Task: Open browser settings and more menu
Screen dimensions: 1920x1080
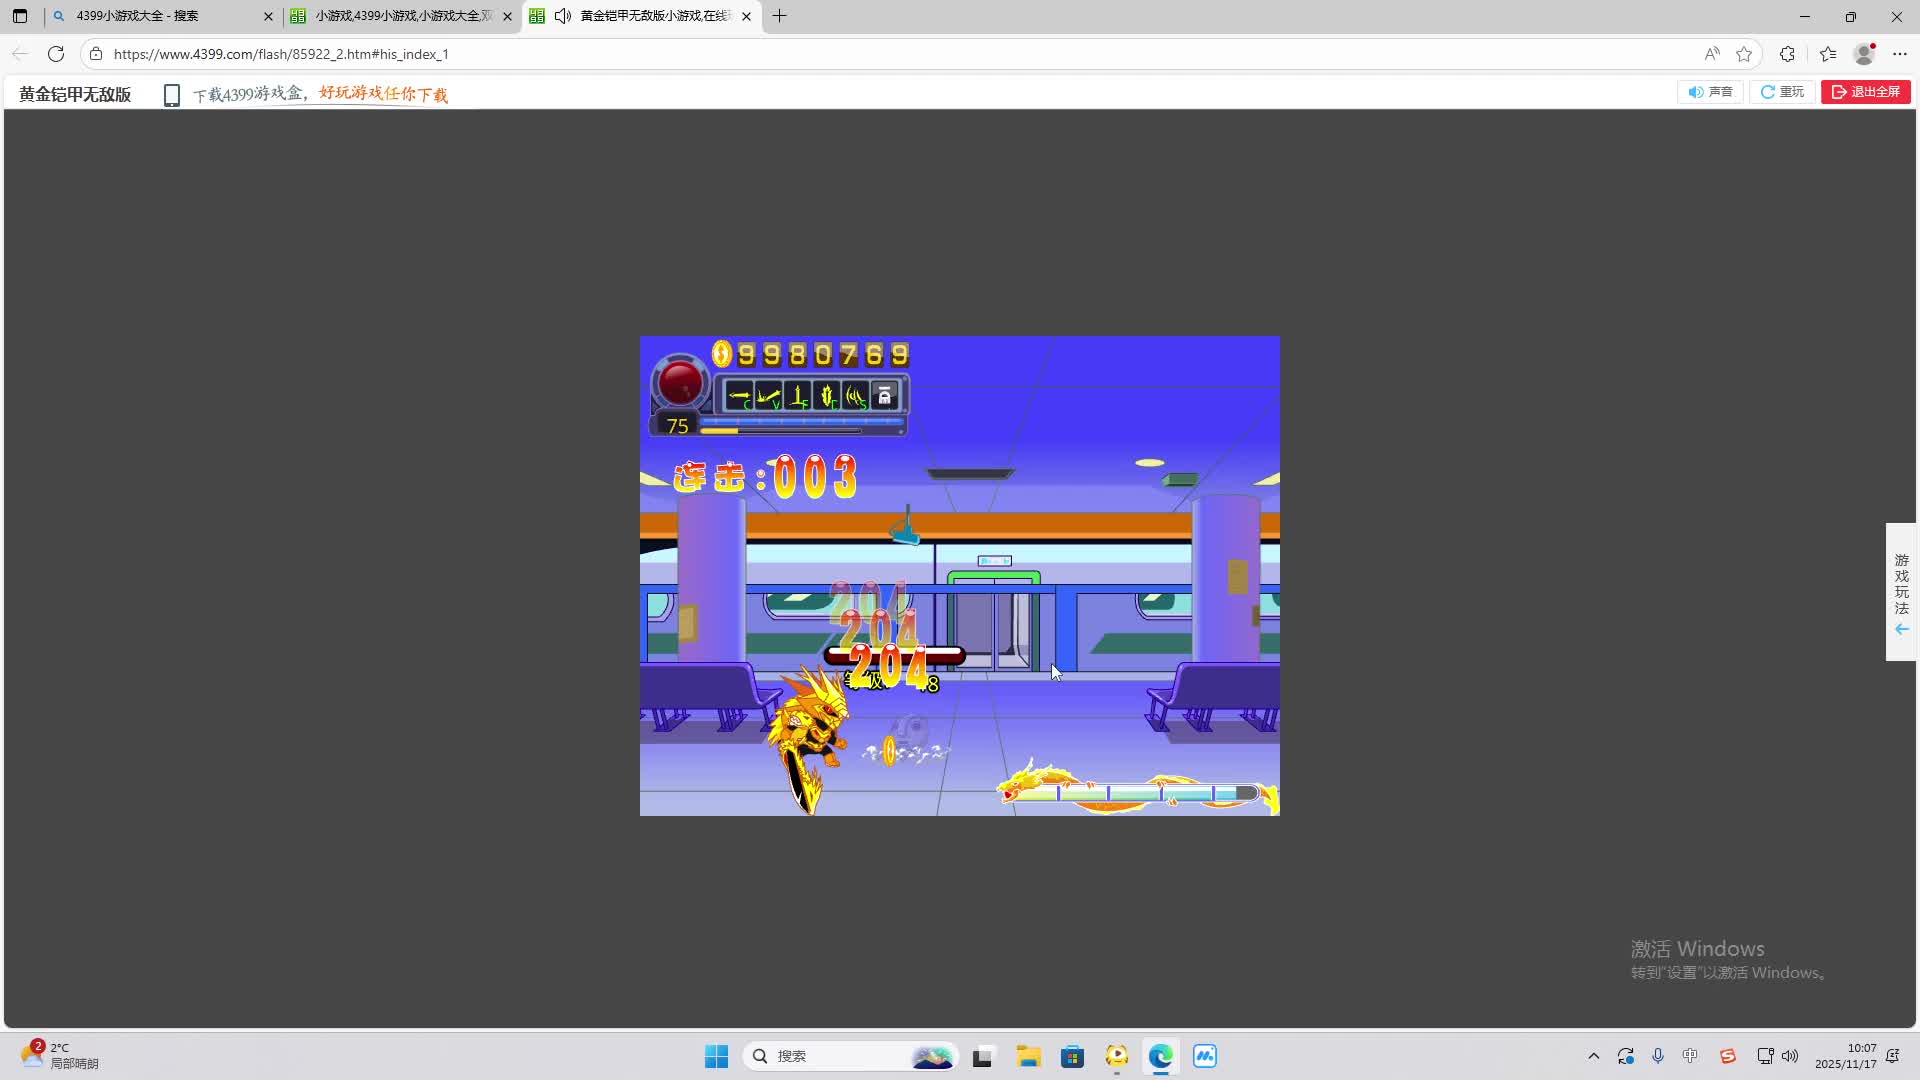Action: coord(1900,54)
